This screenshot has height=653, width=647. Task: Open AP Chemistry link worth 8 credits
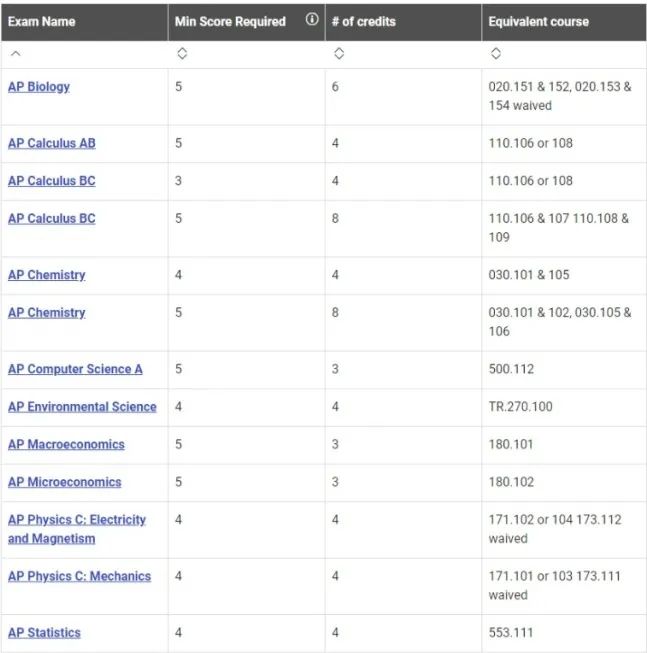(46, 313)
